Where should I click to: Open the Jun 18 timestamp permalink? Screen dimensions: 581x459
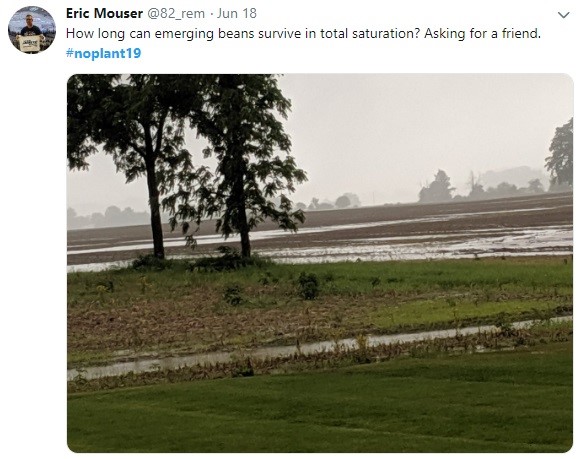pyautogui.click(x=237, y=13)
